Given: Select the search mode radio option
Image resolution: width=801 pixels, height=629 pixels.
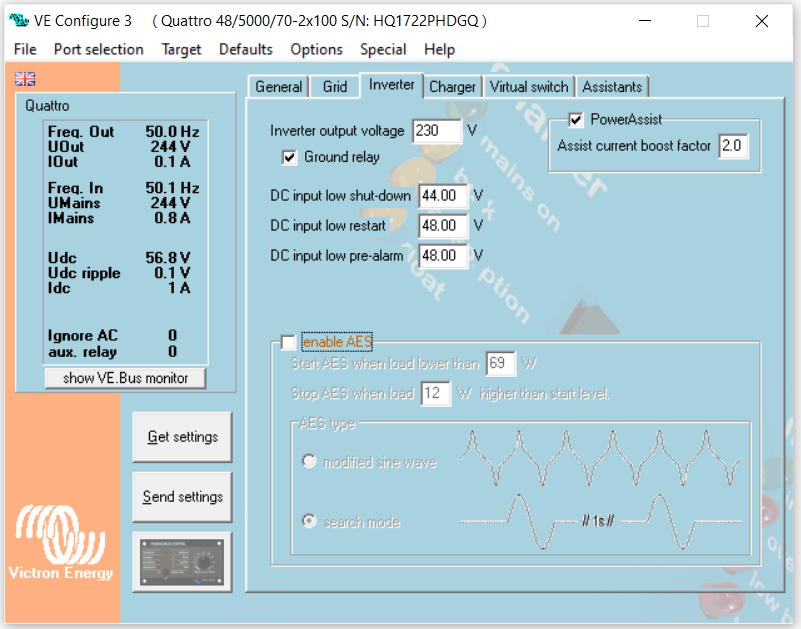Looking at the screenshot, I should [309, 521].
